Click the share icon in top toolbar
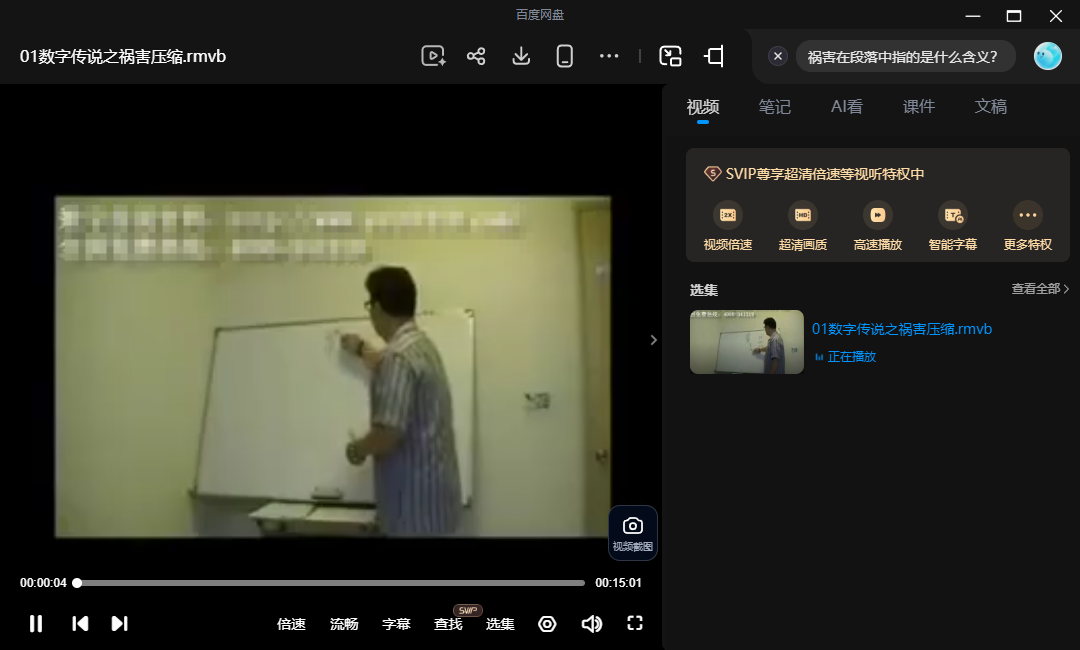 coord(476,56)
